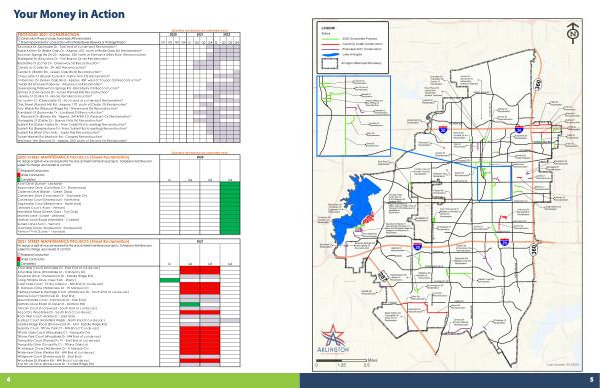Screen dimensions: 600x388
Task: Click the red Under Construction swatch in 2021 legend
Action: click(18, 259)
